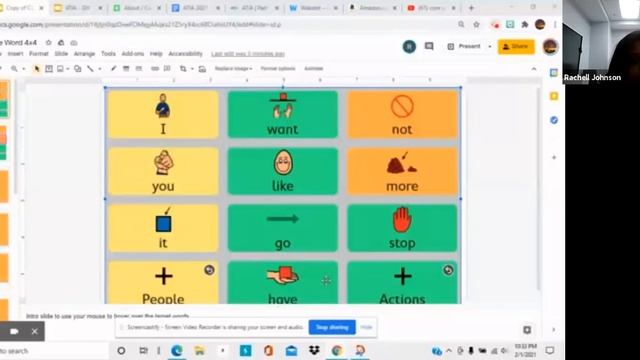Open Calendar in the side panel
The height and width of the screenshot is (360, 640).
554,73
